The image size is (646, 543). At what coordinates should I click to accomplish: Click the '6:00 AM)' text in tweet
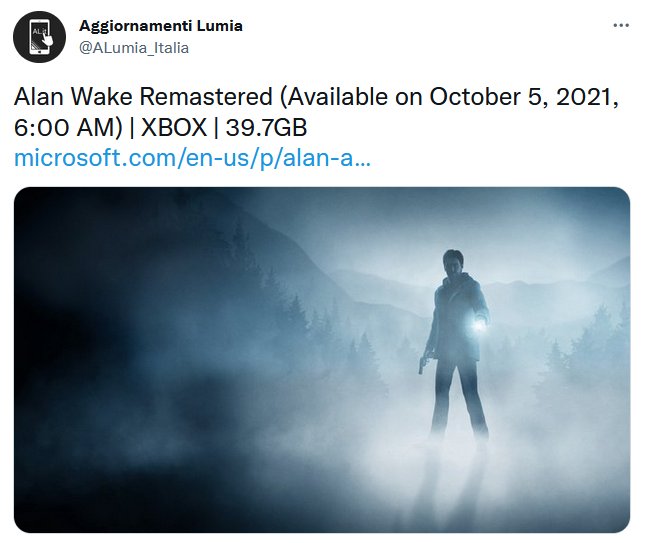[68, 127]
